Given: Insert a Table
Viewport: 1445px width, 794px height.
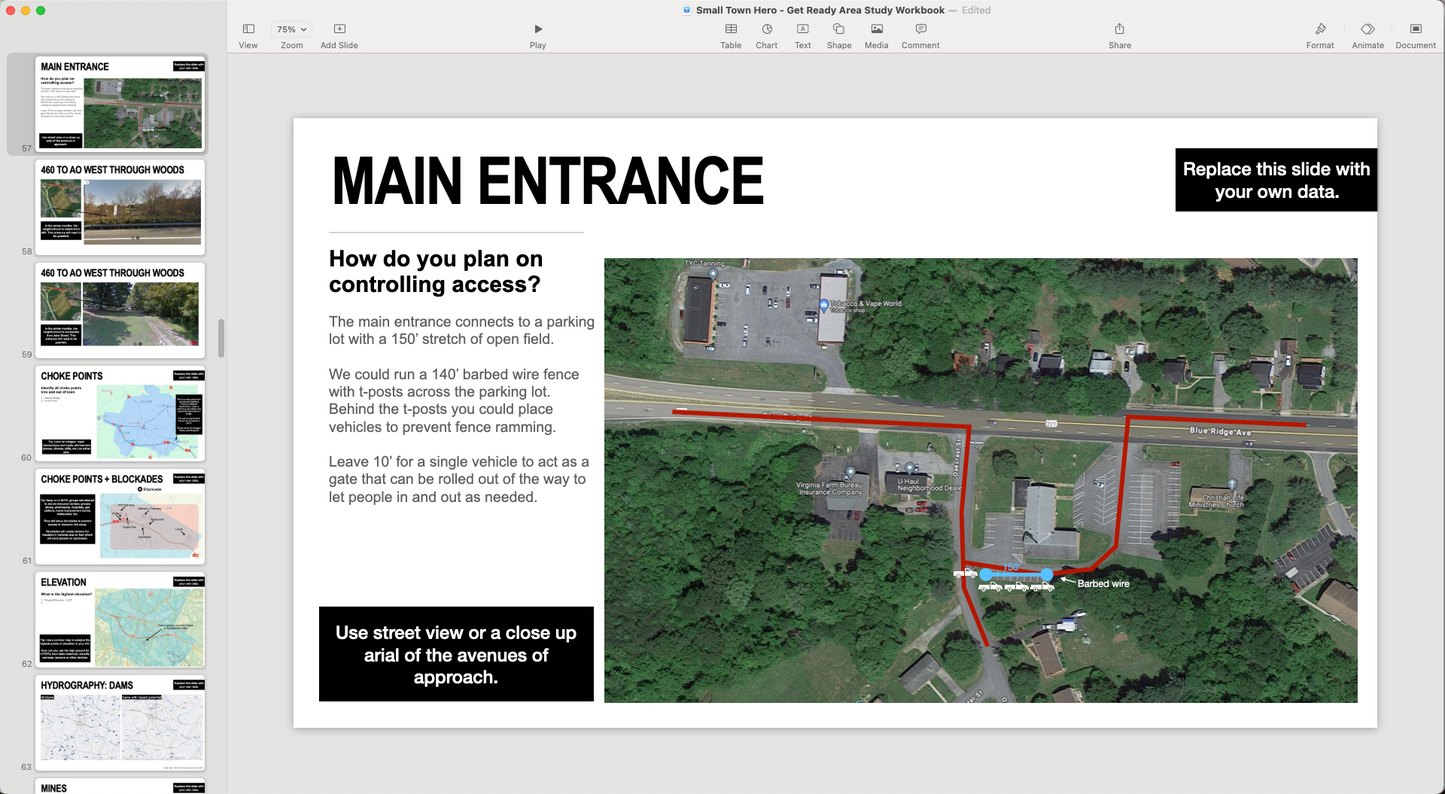Looking at the screenshot, I should click(731, 35).
